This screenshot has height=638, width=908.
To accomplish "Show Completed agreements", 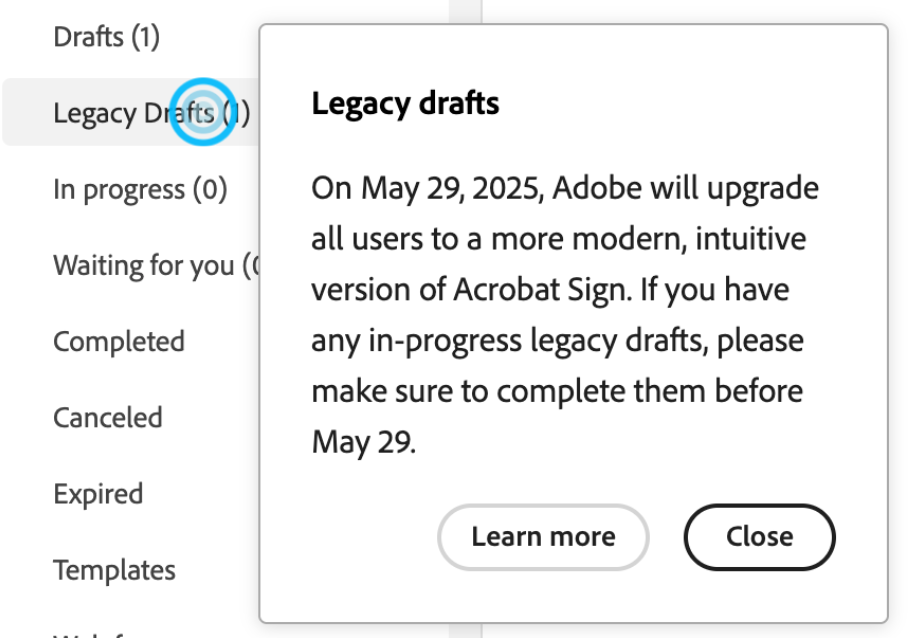I will (x=119, y=341).
